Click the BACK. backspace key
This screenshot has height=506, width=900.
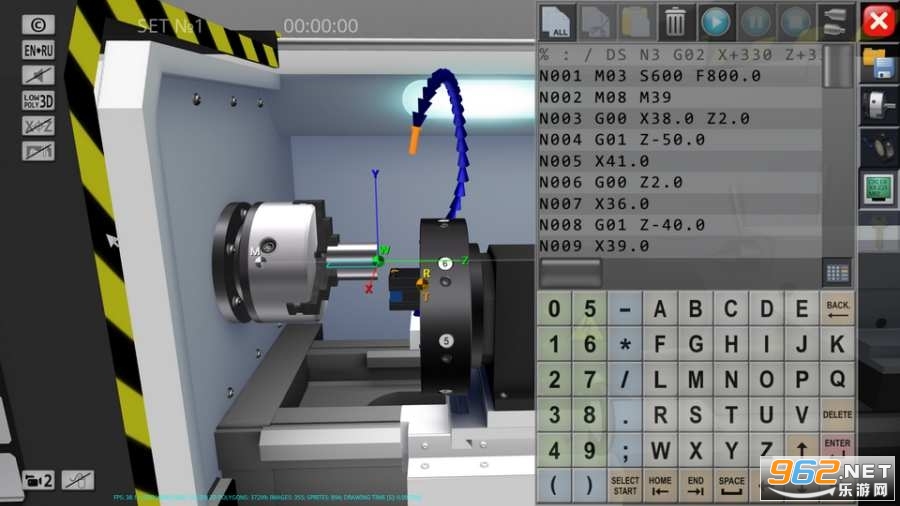pyautogui.click(x=837, y=309)
